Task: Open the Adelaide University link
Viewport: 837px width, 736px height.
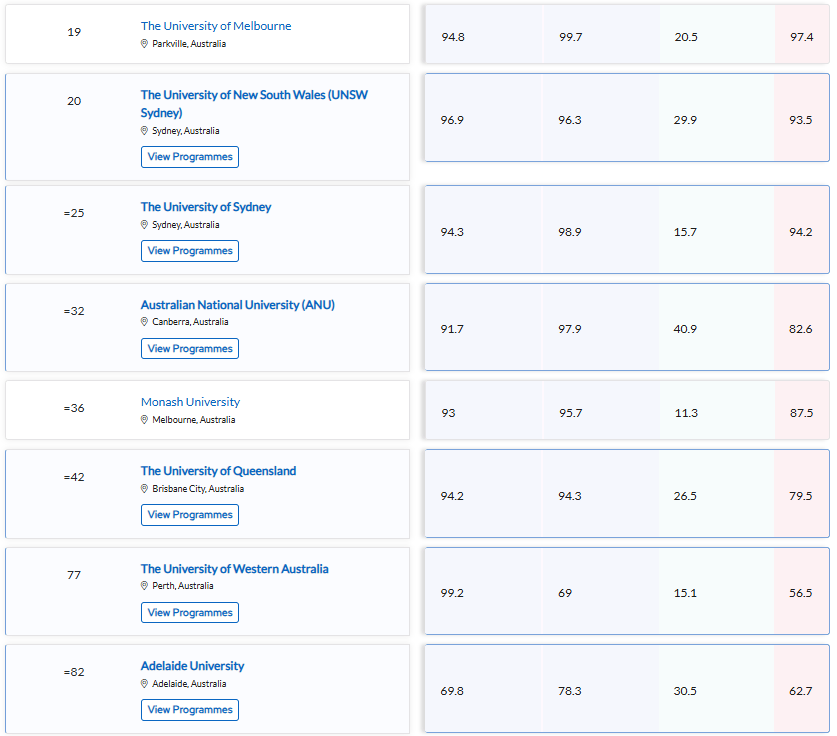Action: point(192,666)
